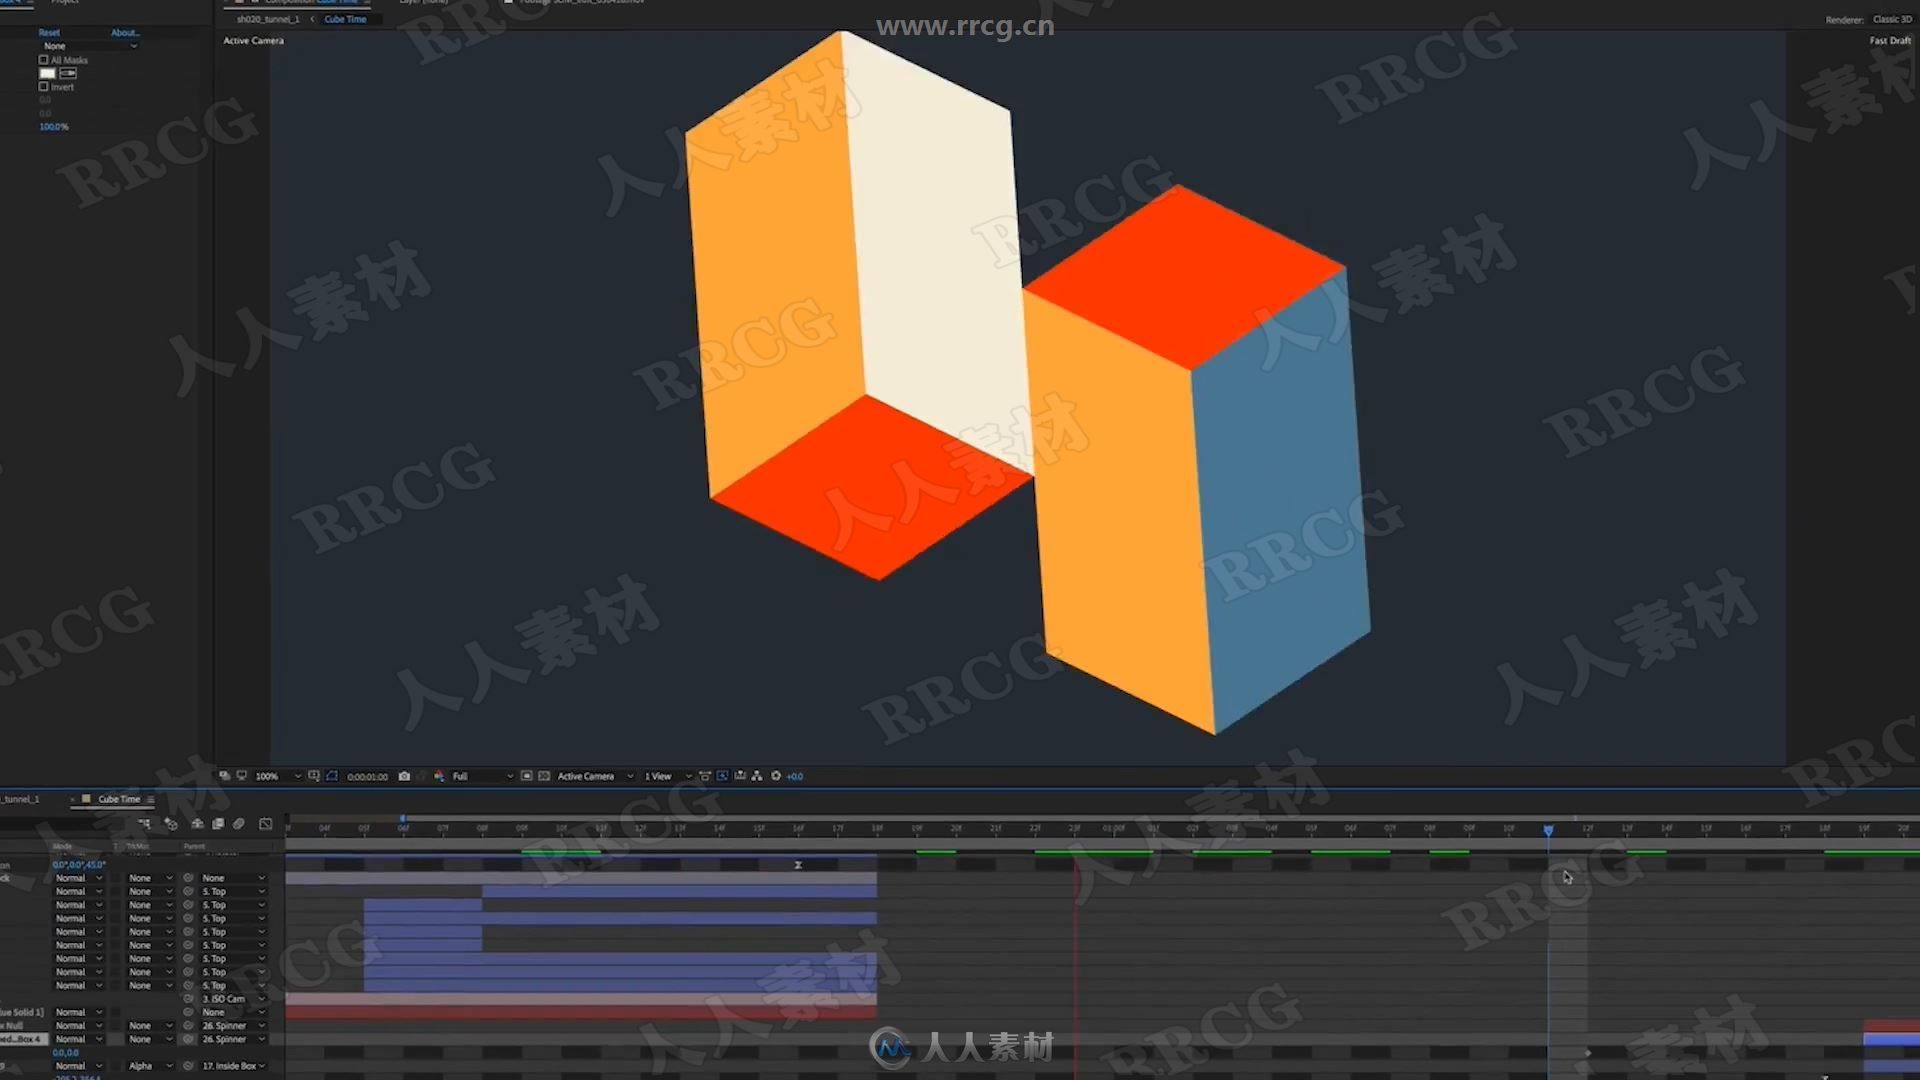
Task: Toggle Draft 3D icon in timeline
Action: 171,824
